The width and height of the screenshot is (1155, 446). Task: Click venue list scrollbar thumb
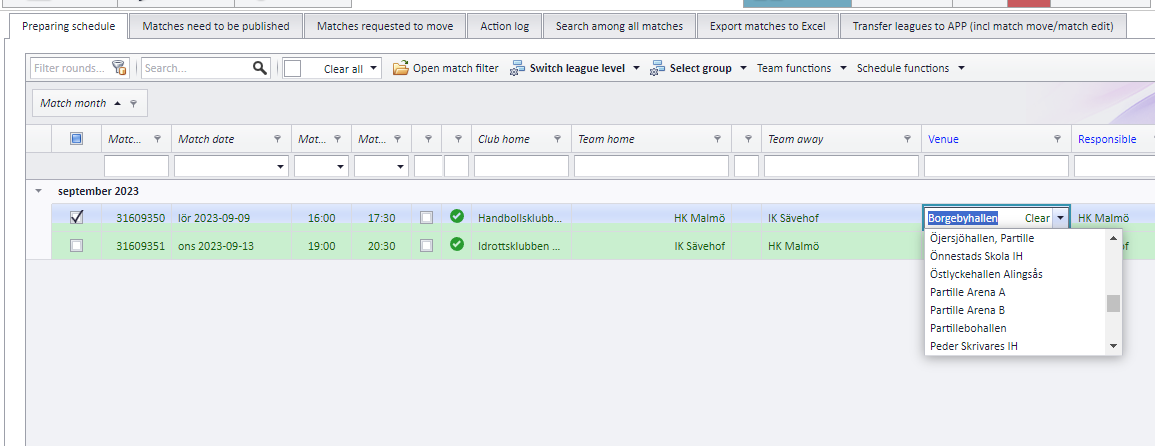pos(1113,303)
